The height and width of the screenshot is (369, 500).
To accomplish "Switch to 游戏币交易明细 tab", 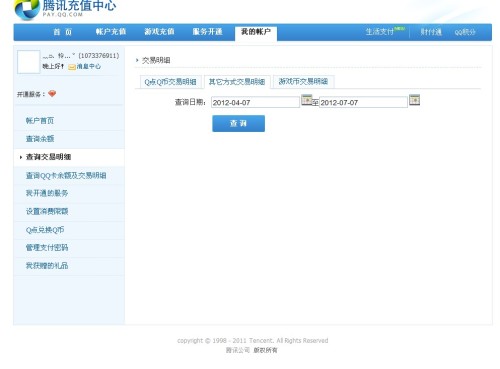I will [303, 82].
